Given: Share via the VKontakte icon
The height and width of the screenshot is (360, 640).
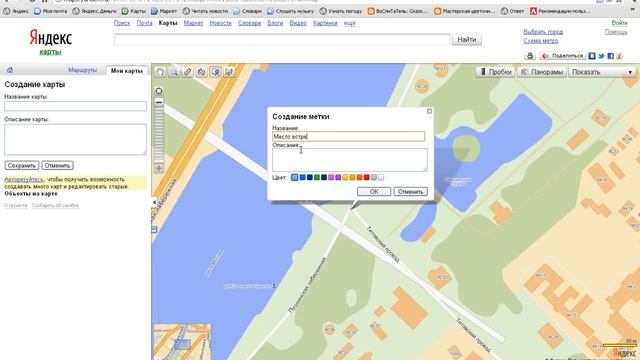Looking at the screenshot, I should (x=592, y=56).
